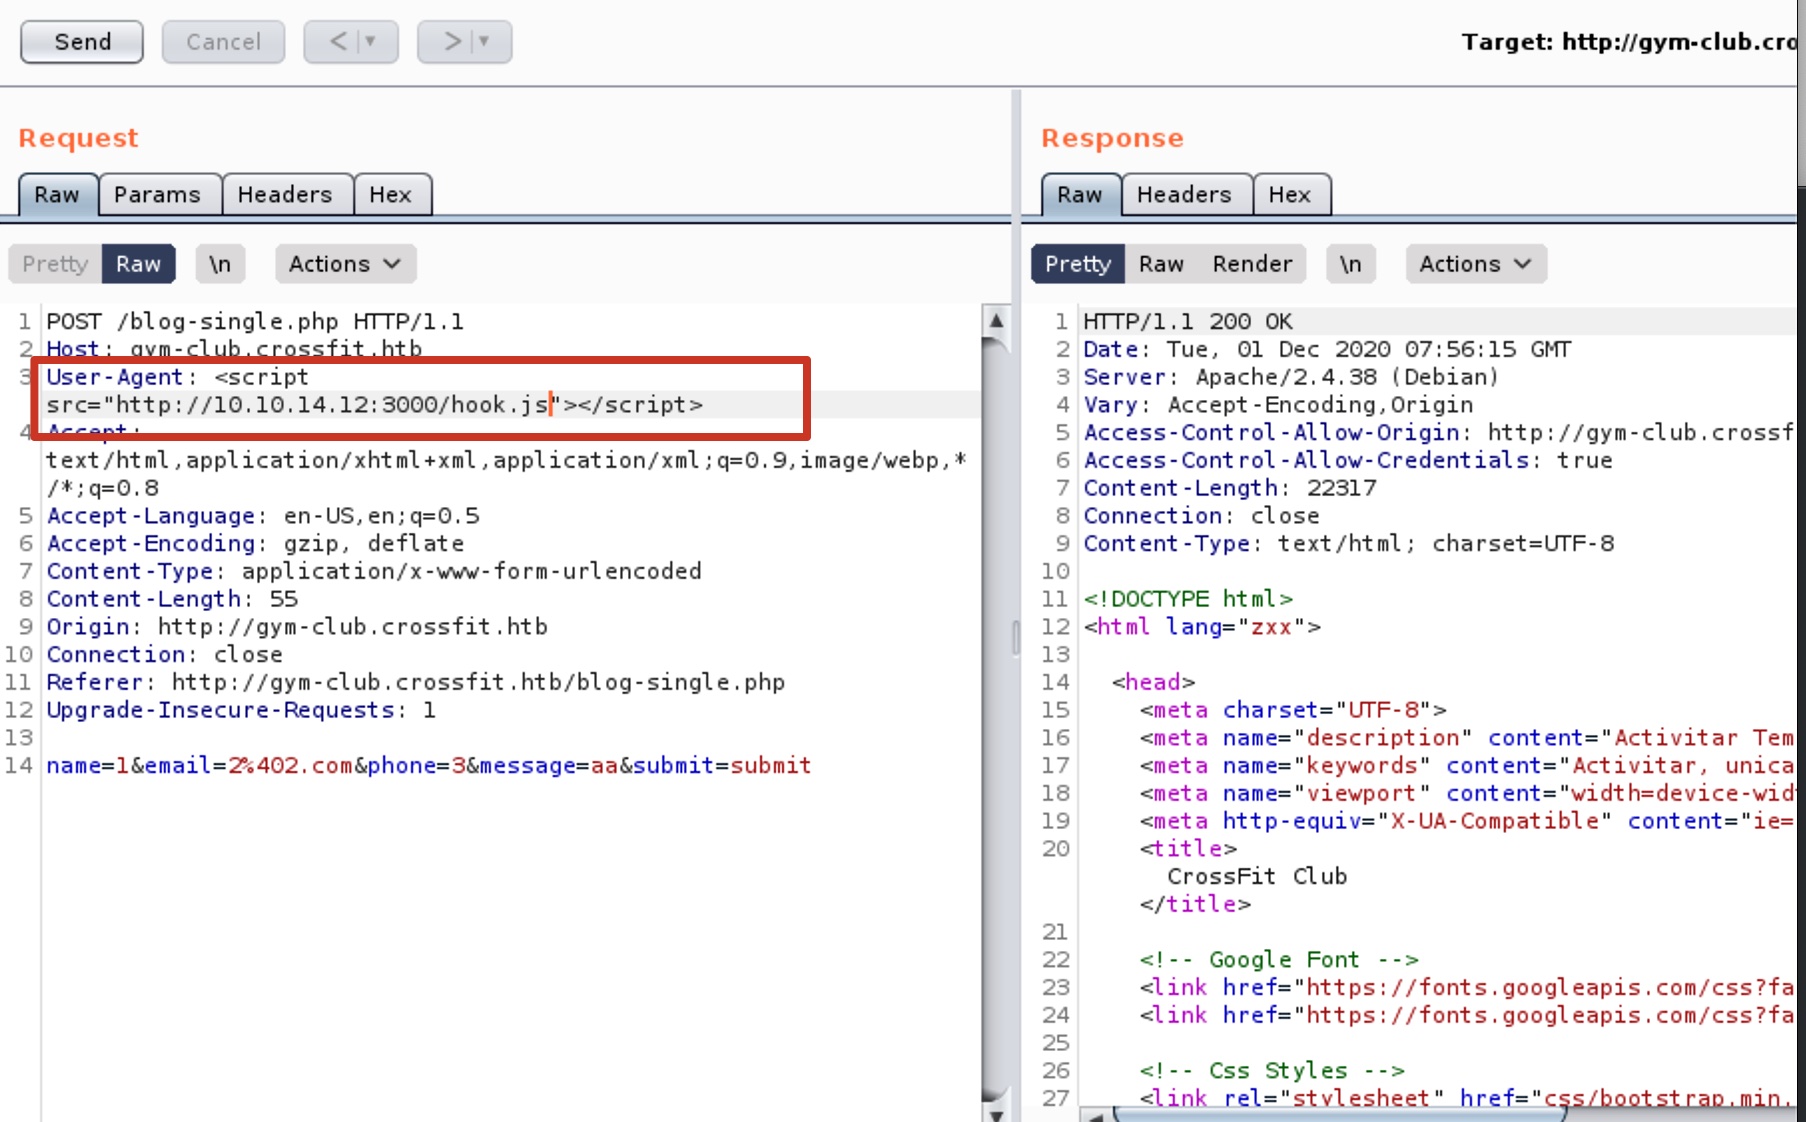The width and height of the screenshot is (1806, 1122).
Task: Select Raw view in request editor
Action: [138, 264]
